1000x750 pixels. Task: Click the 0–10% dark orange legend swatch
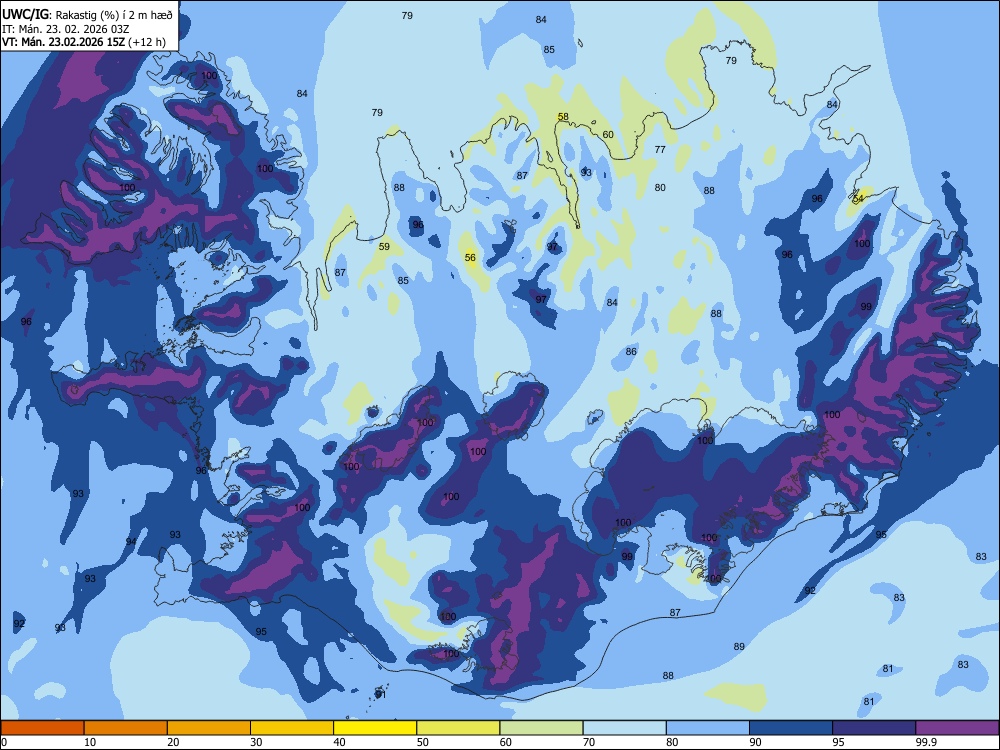point(42,728)
